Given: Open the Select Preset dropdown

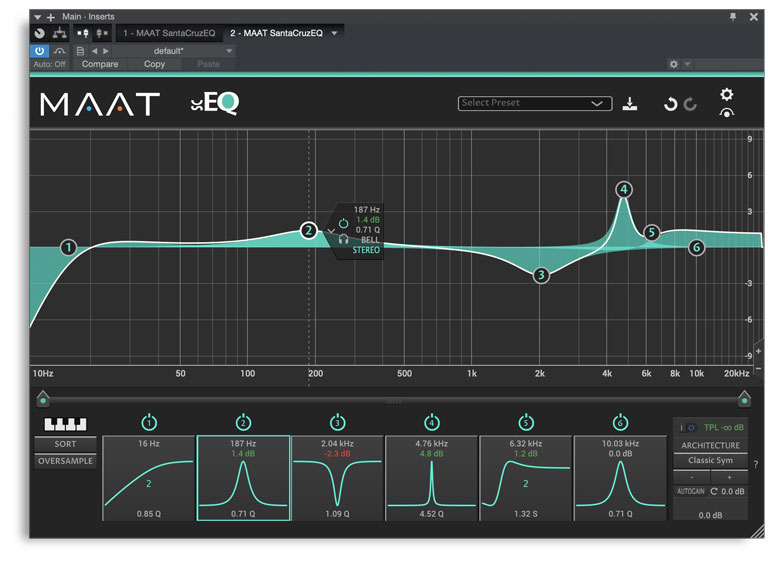Looking at the screenshot, I should point(534,103).
